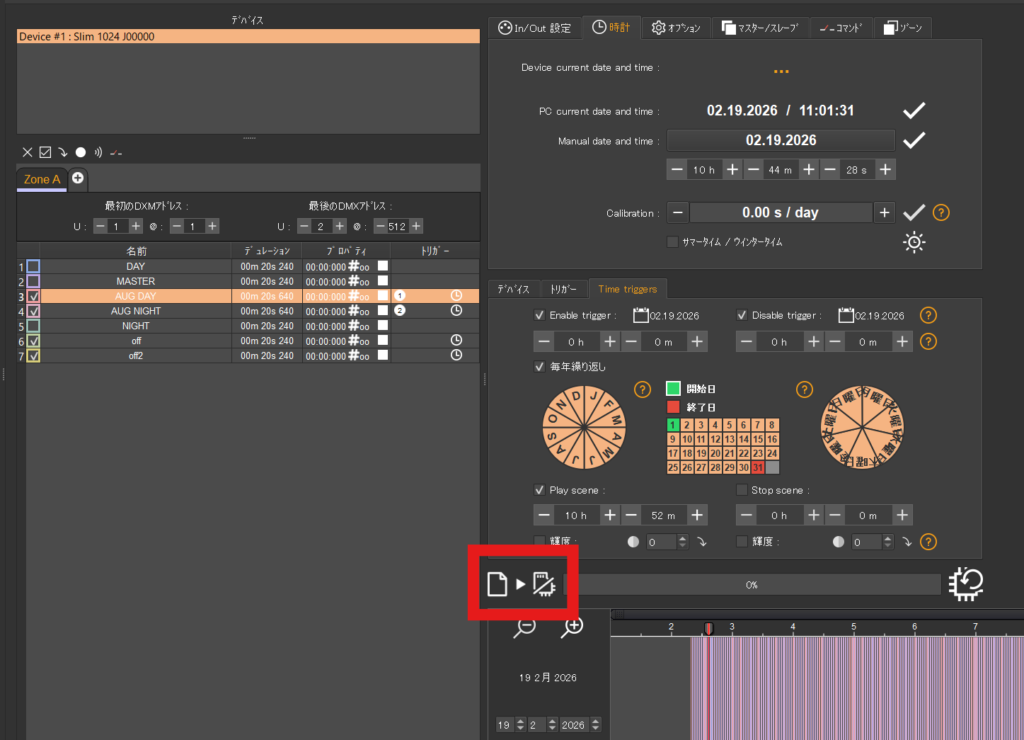This screenshot has height=740, width=1024.
Task: Decrease the Calibration value with minus
Action: tap(678, 212)
